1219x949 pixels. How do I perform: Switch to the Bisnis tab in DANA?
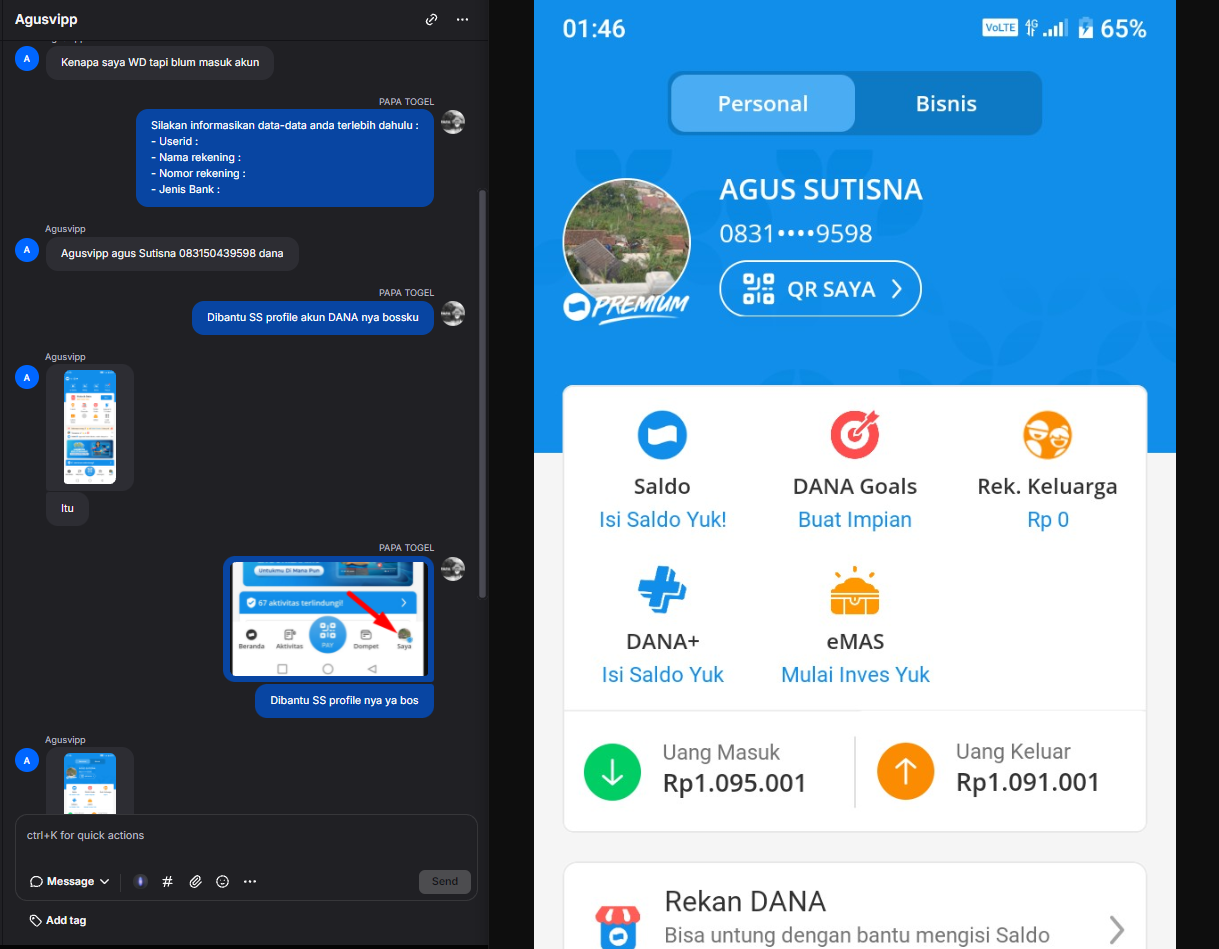[946, 103]
